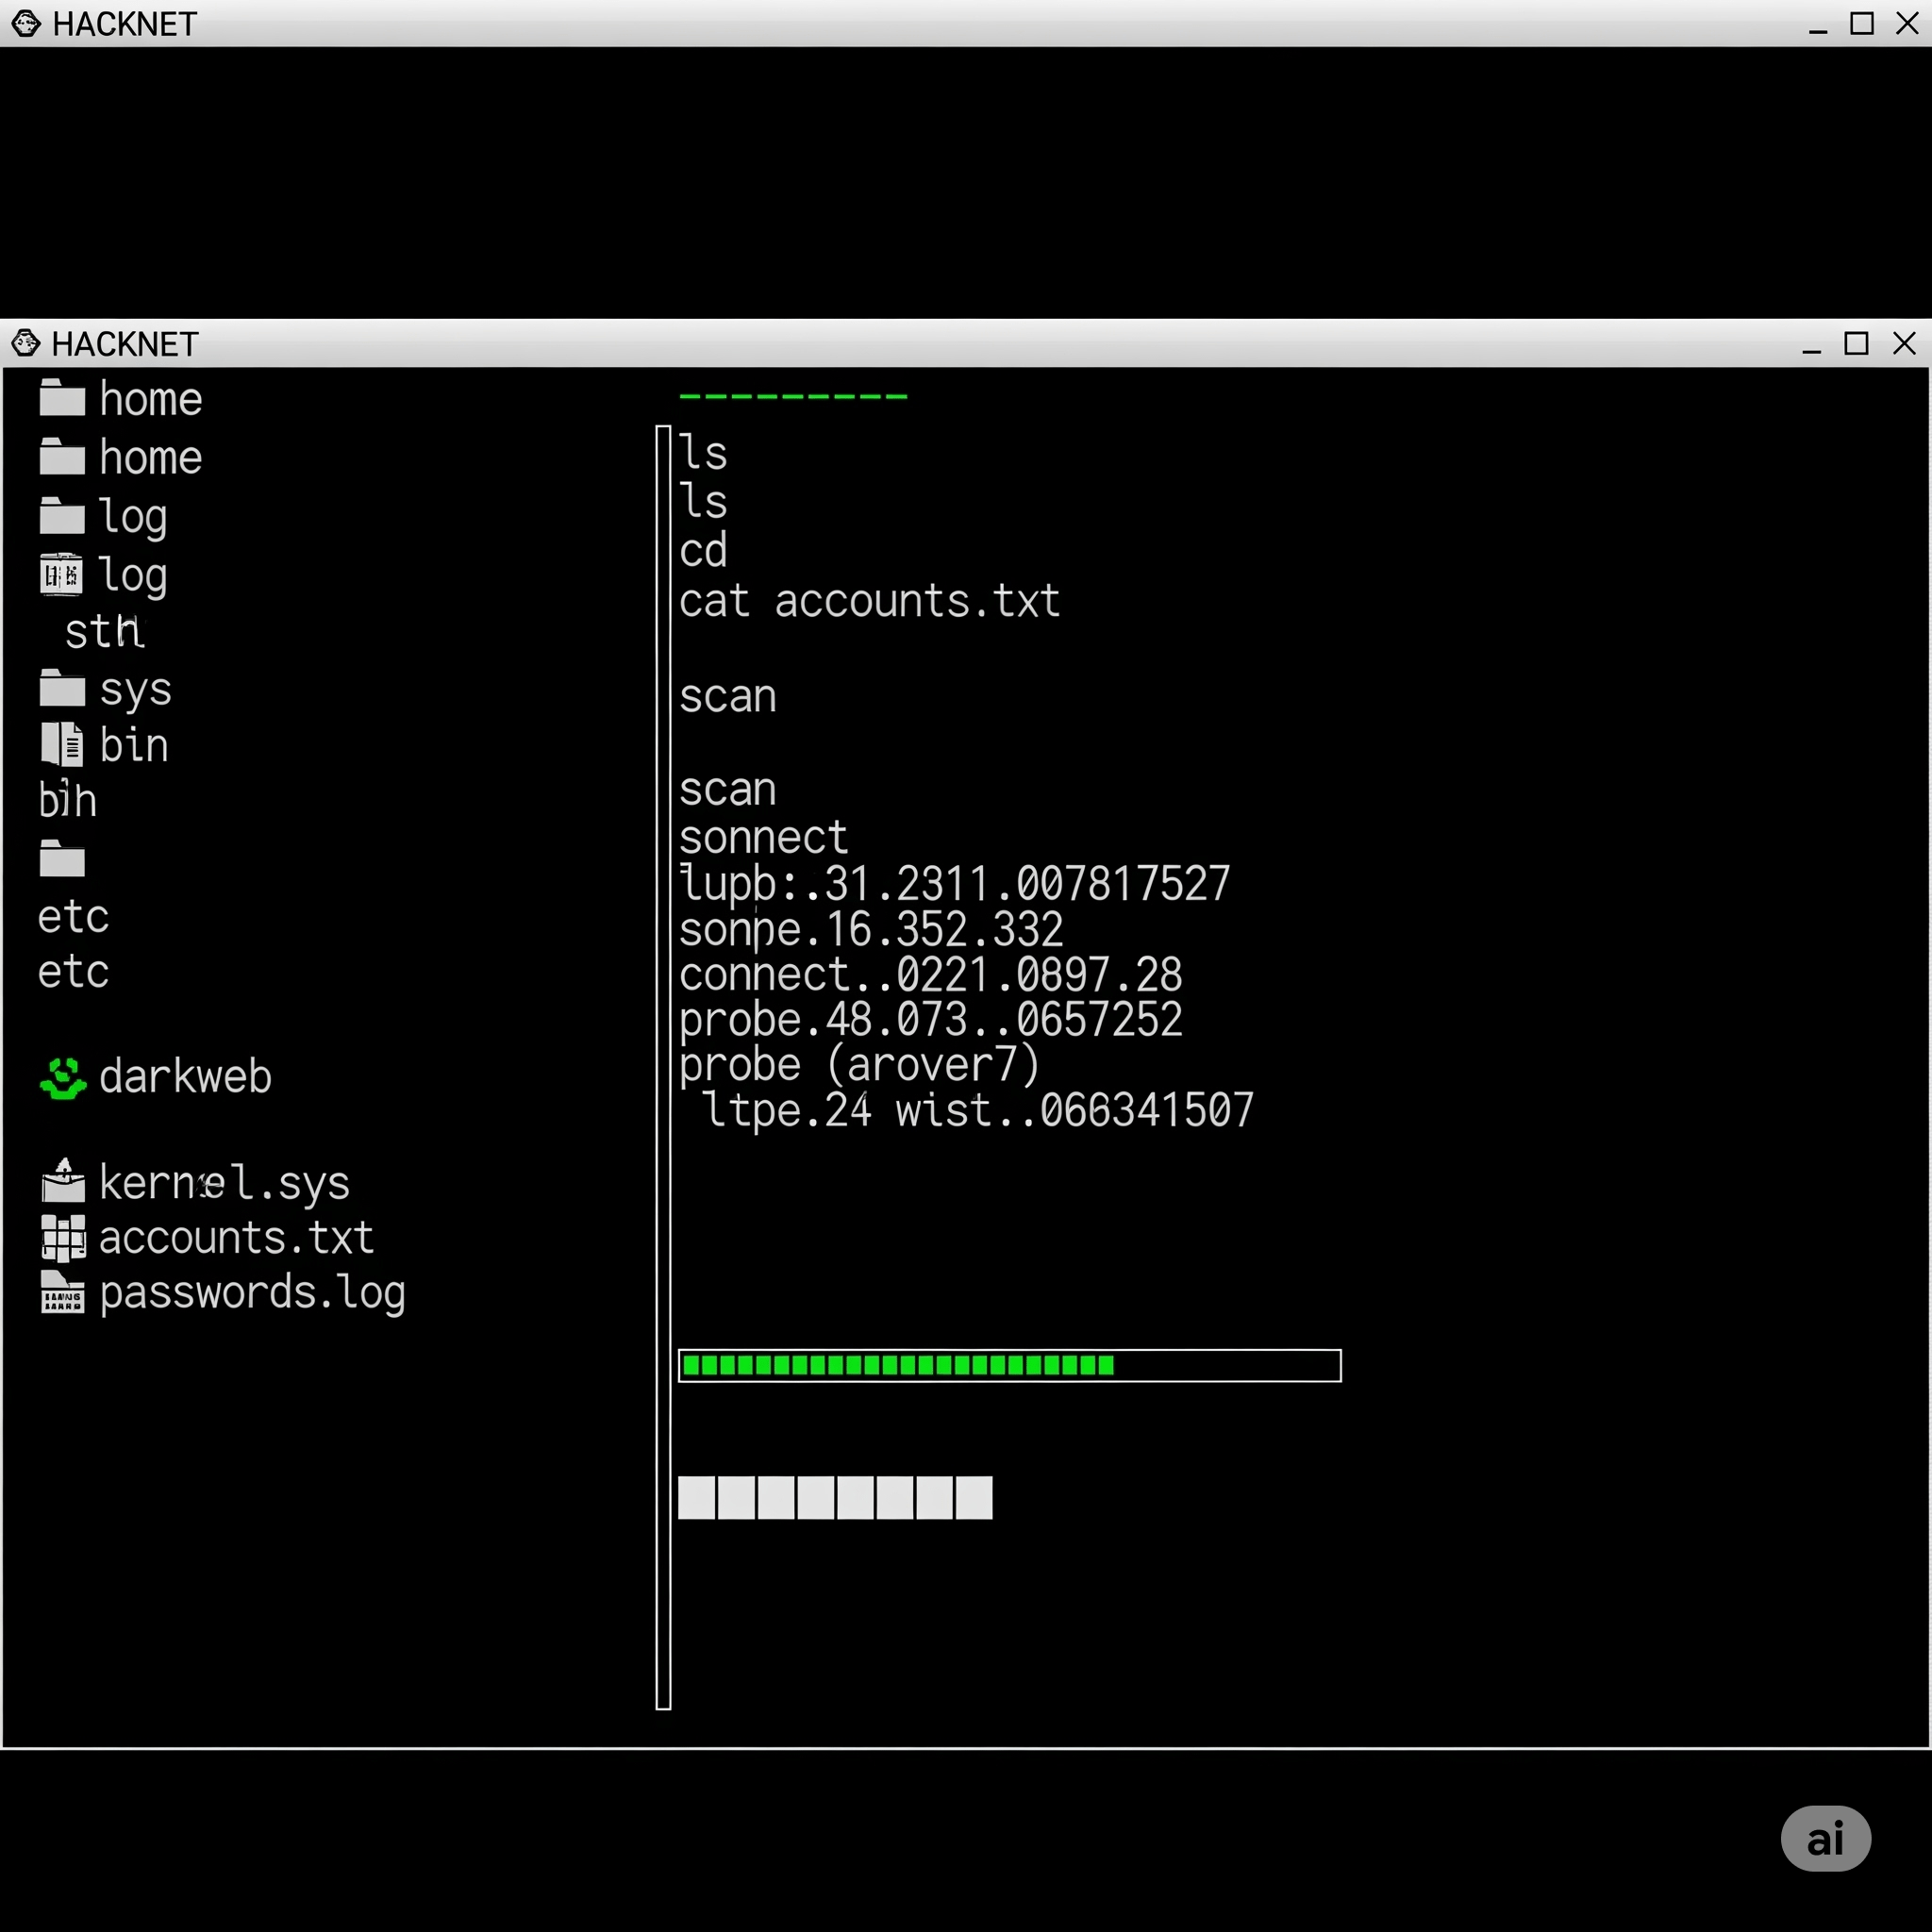The width and height of the screenshot is (1932, 1932).
Task: Click the 'connect..0221.0897.28' line
Action: point(931,975)
